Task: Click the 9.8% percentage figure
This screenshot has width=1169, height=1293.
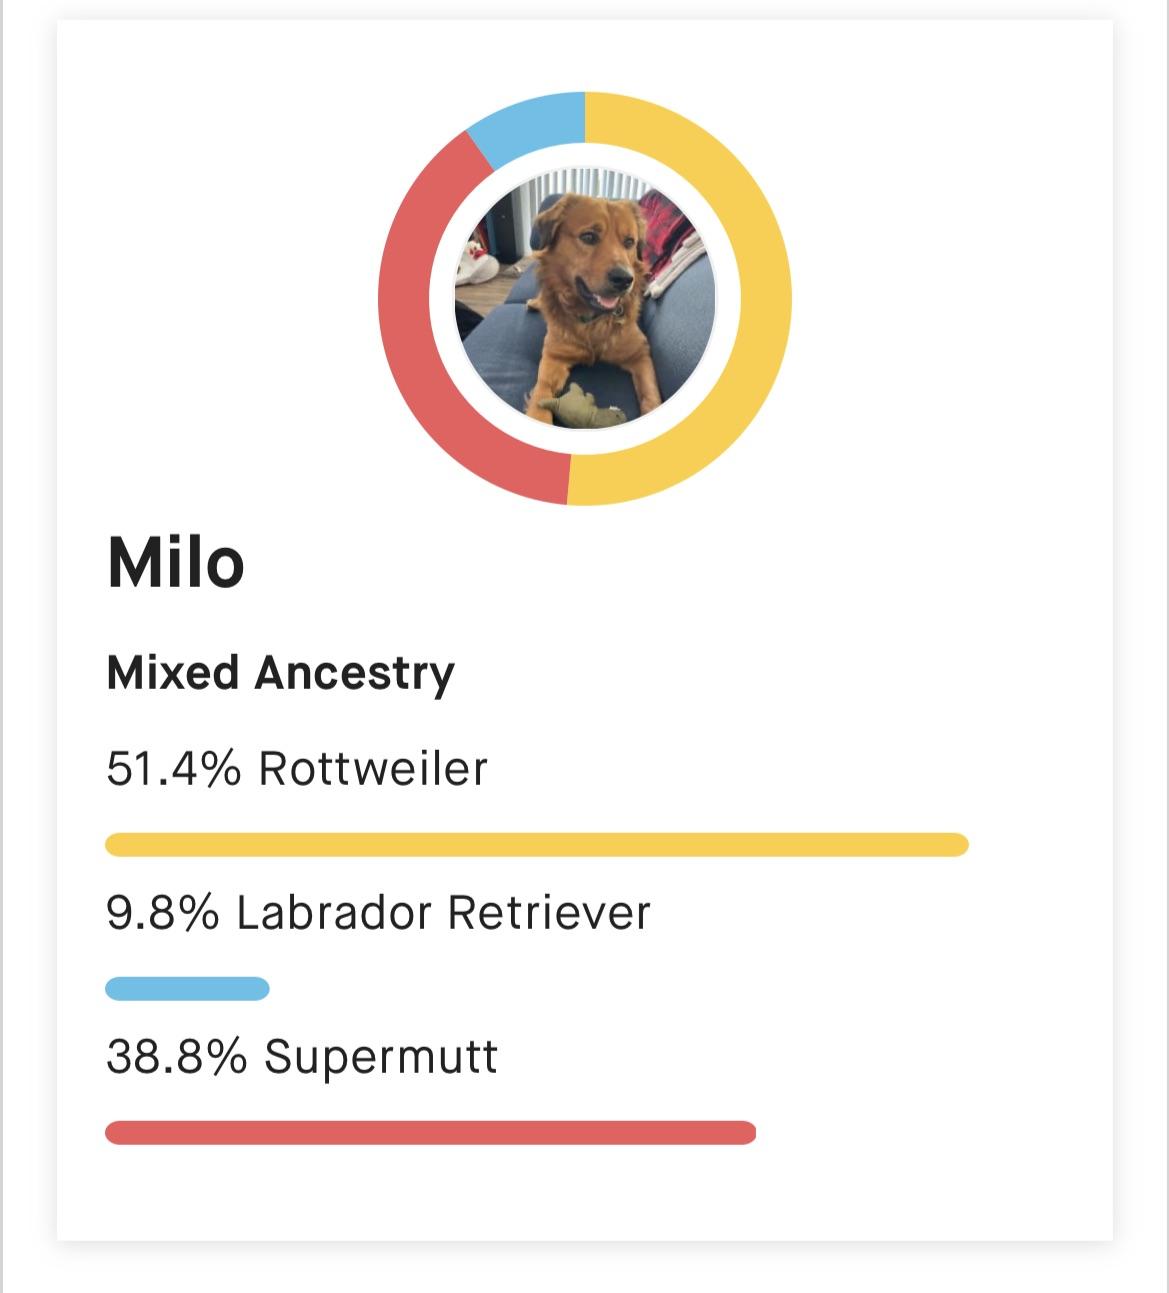Action: tap(162, 913)
